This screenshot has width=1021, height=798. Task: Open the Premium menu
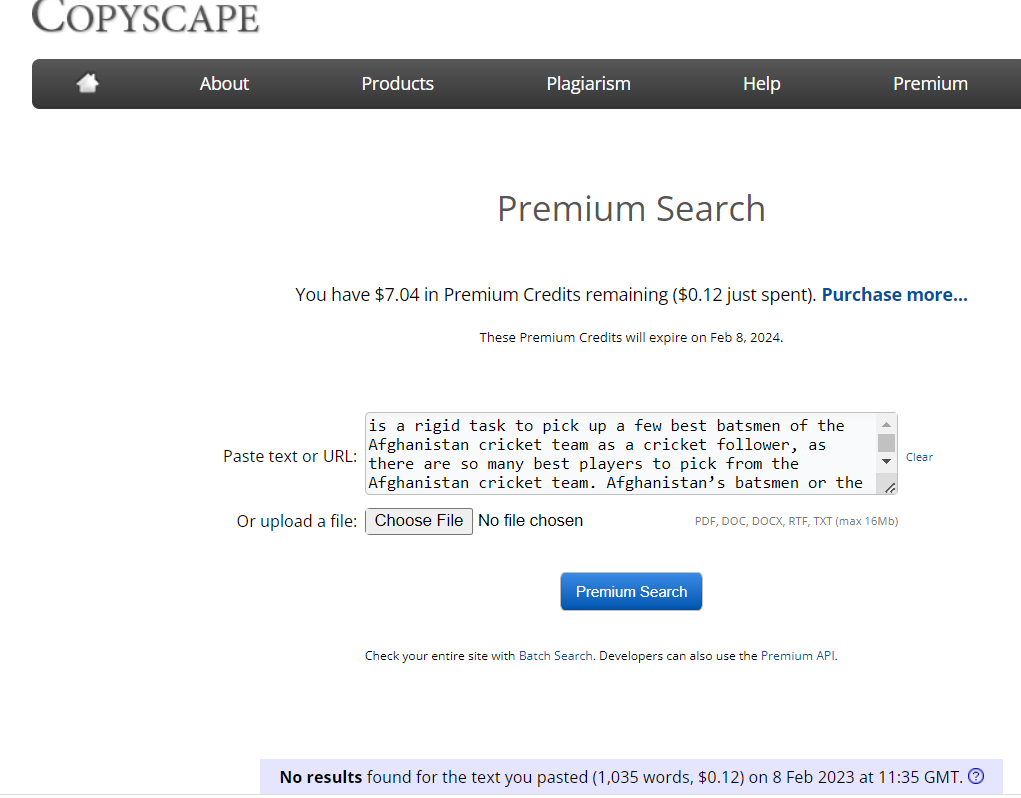tap(930, 83)
